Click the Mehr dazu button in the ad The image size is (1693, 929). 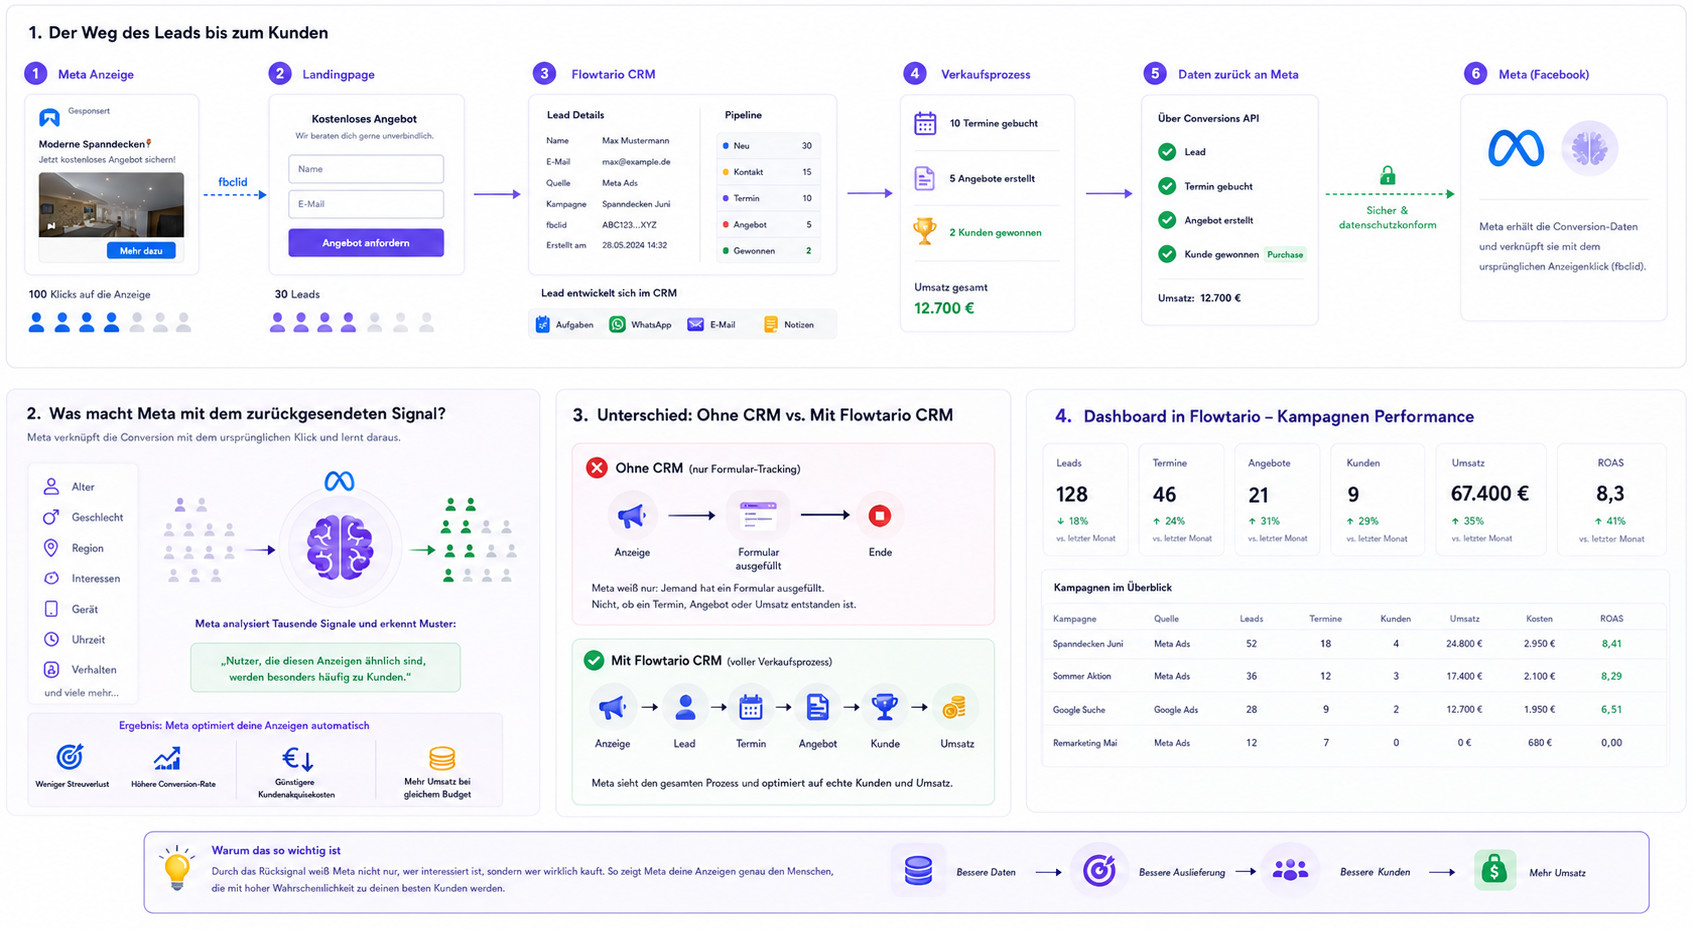141,251
